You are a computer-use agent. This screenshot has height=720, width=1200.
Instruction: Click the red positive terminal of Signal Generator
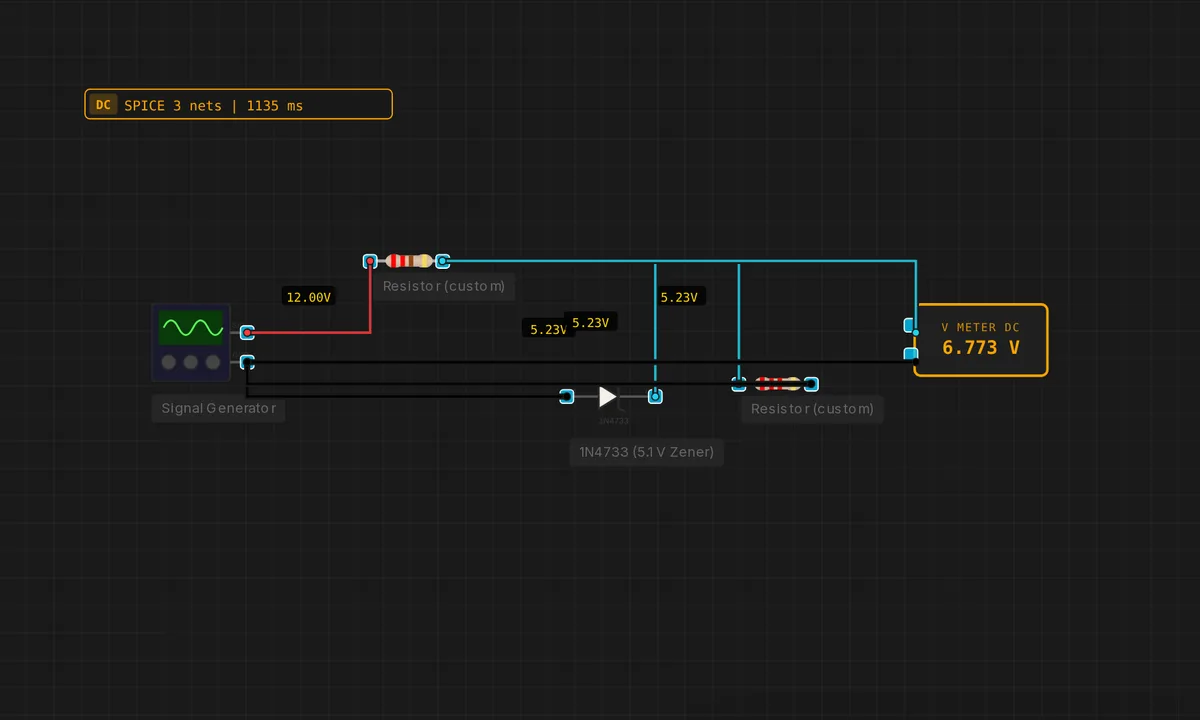click(247, 332)
